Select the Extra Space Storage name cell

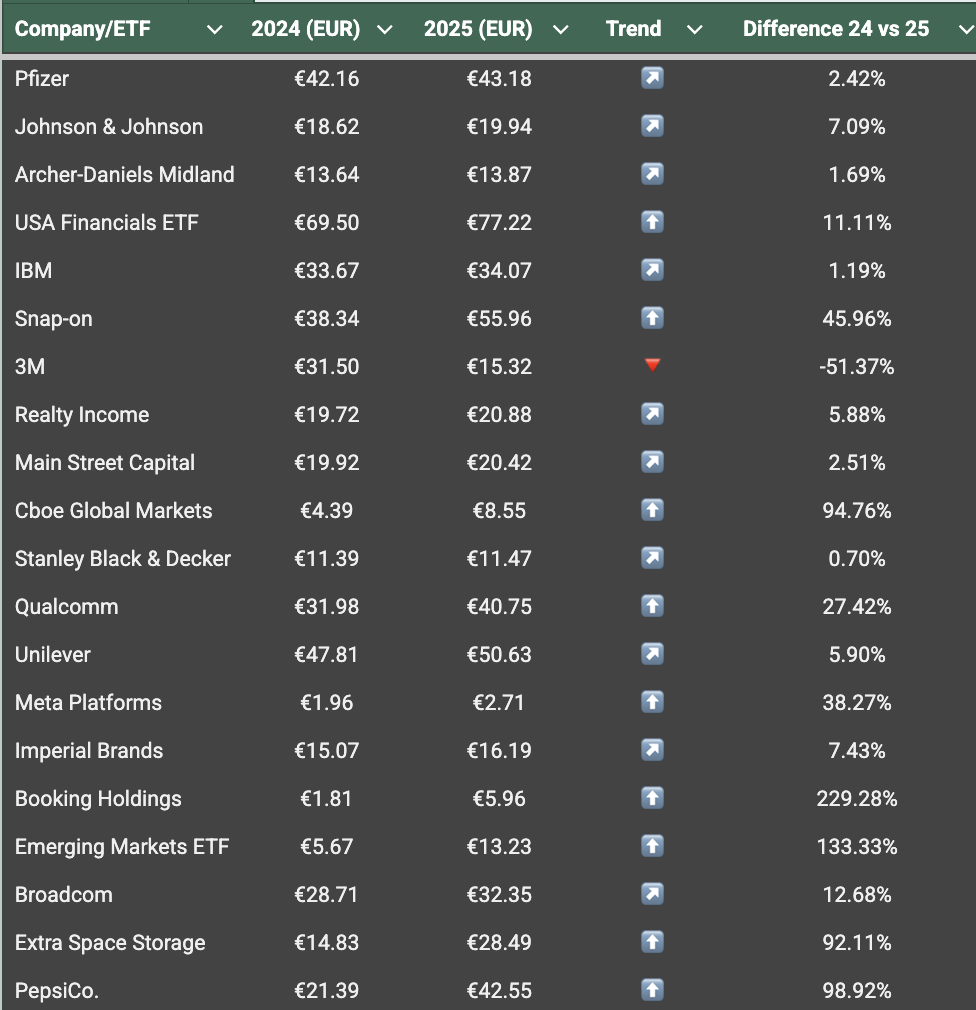click(110, 942)
